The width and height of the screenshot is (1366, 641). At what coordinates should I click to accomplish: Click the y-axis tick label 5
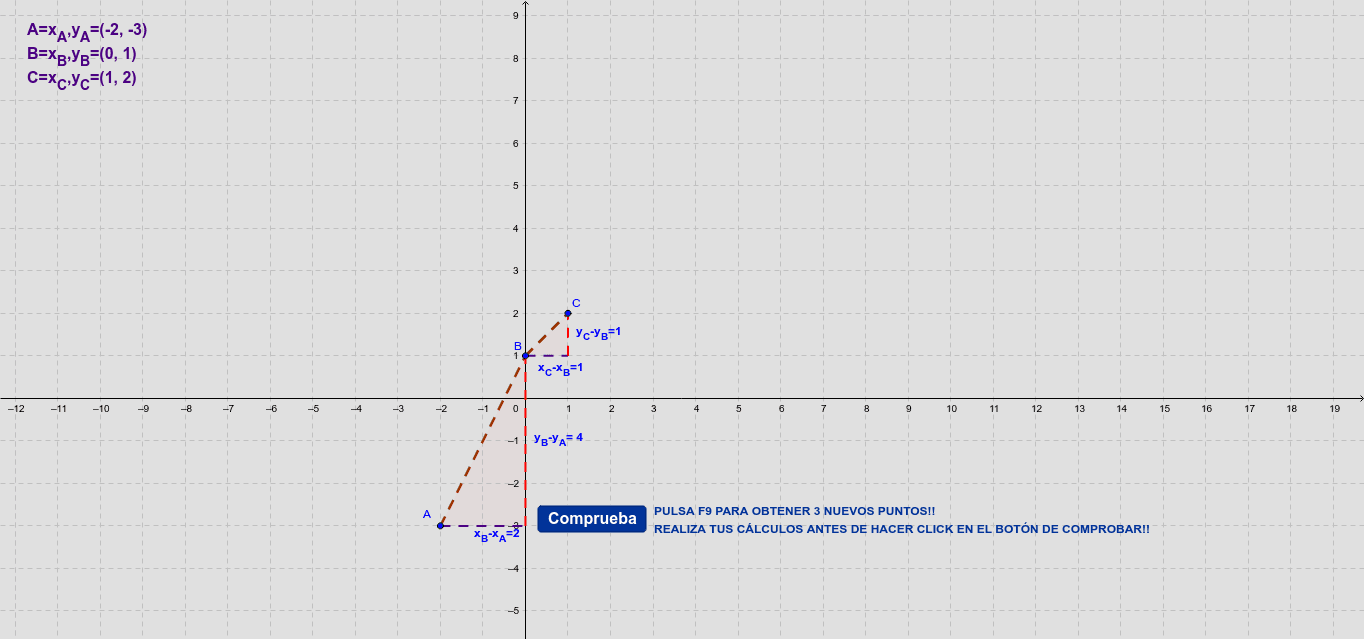click(x=515, y=186)
